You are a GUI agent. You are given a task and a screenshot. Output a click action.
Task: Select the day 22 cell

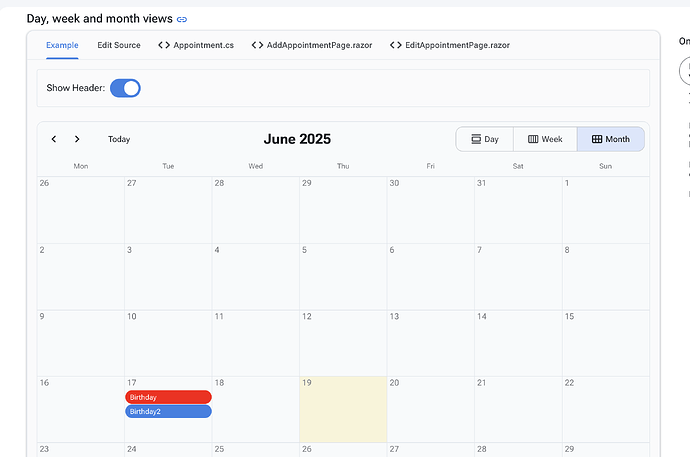point(606,409)
